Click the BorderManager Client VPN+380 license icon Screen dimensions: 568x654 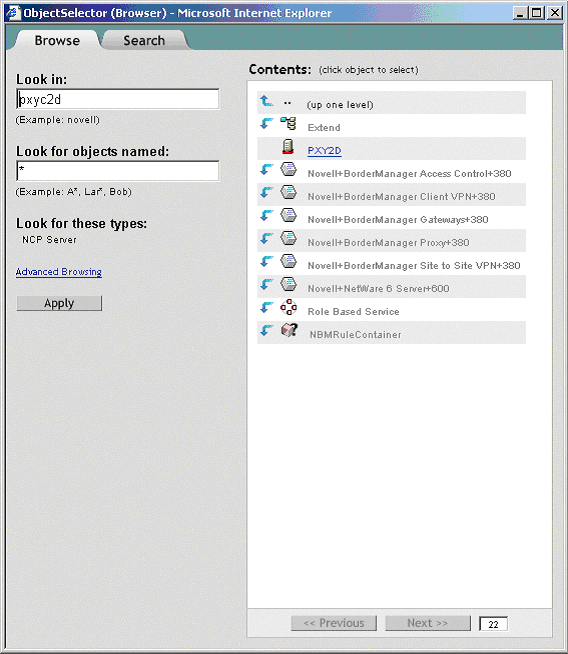288,193
